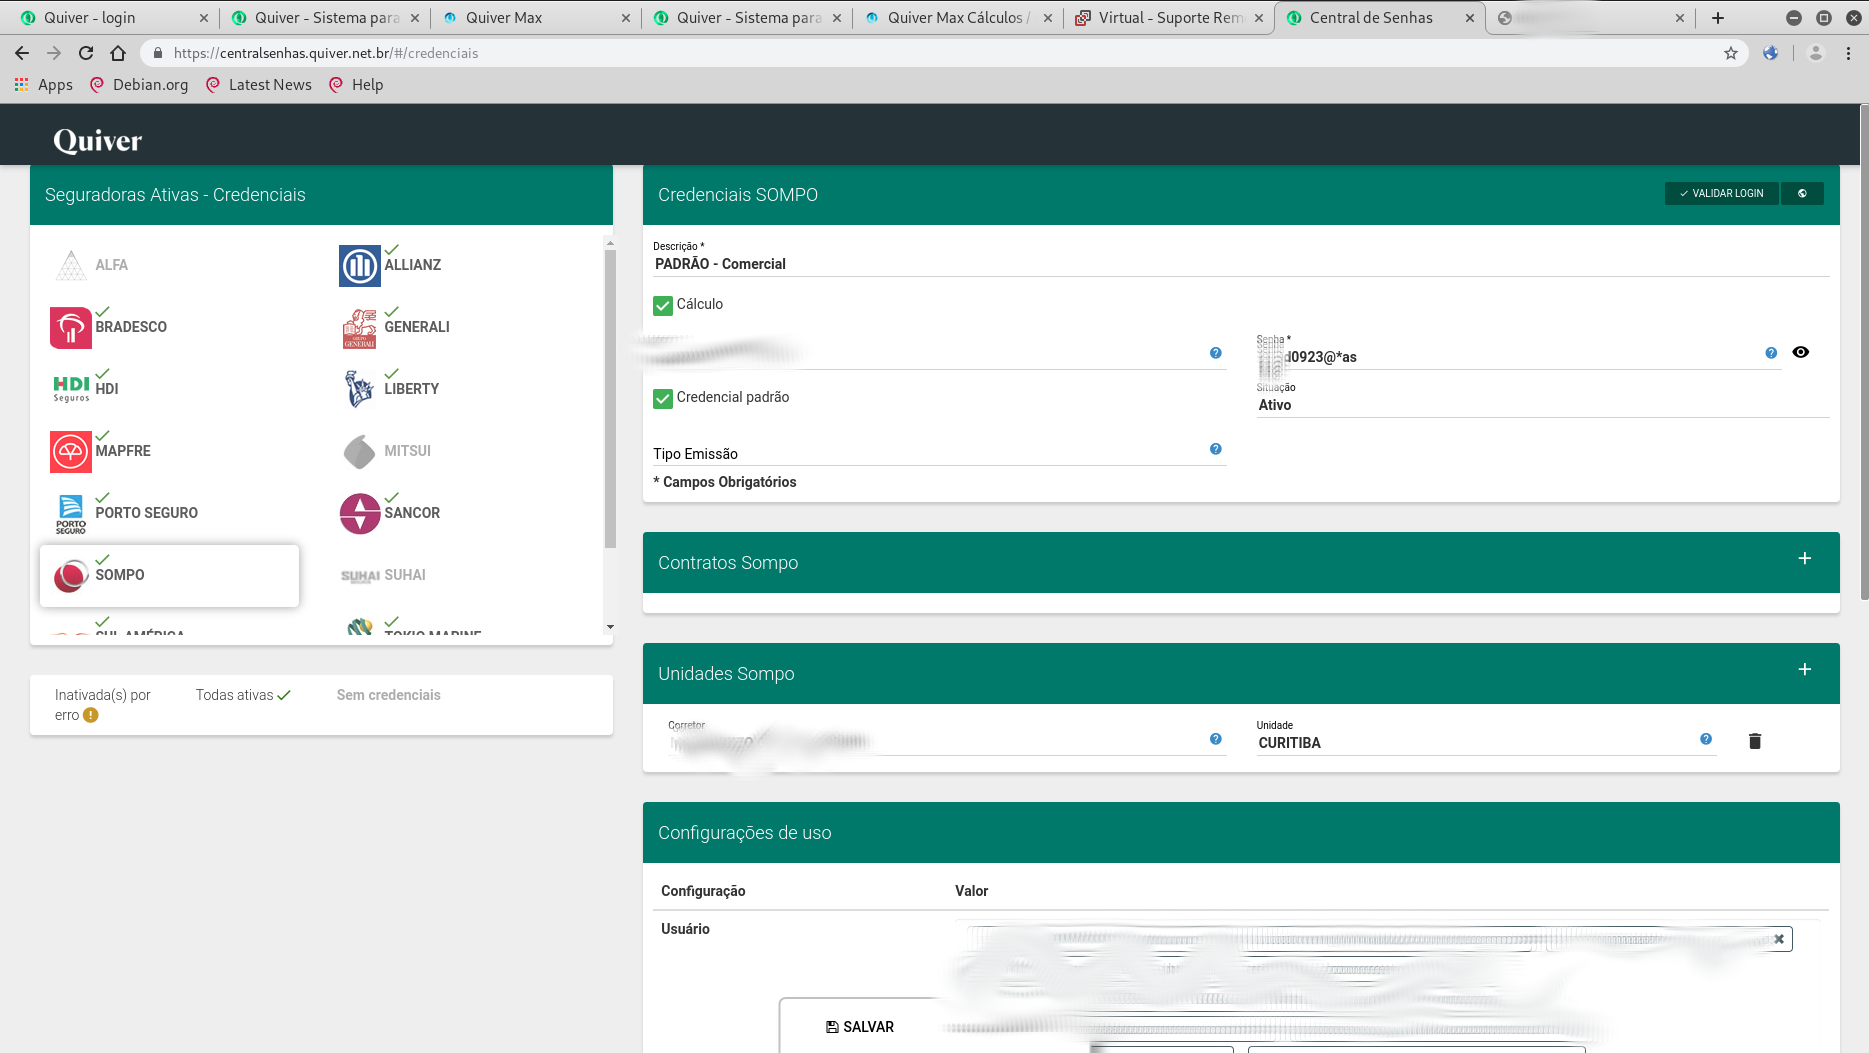Close the Central de Senhas tab
This screenshot has width=1869, height=1053.
coord(1470,18)
